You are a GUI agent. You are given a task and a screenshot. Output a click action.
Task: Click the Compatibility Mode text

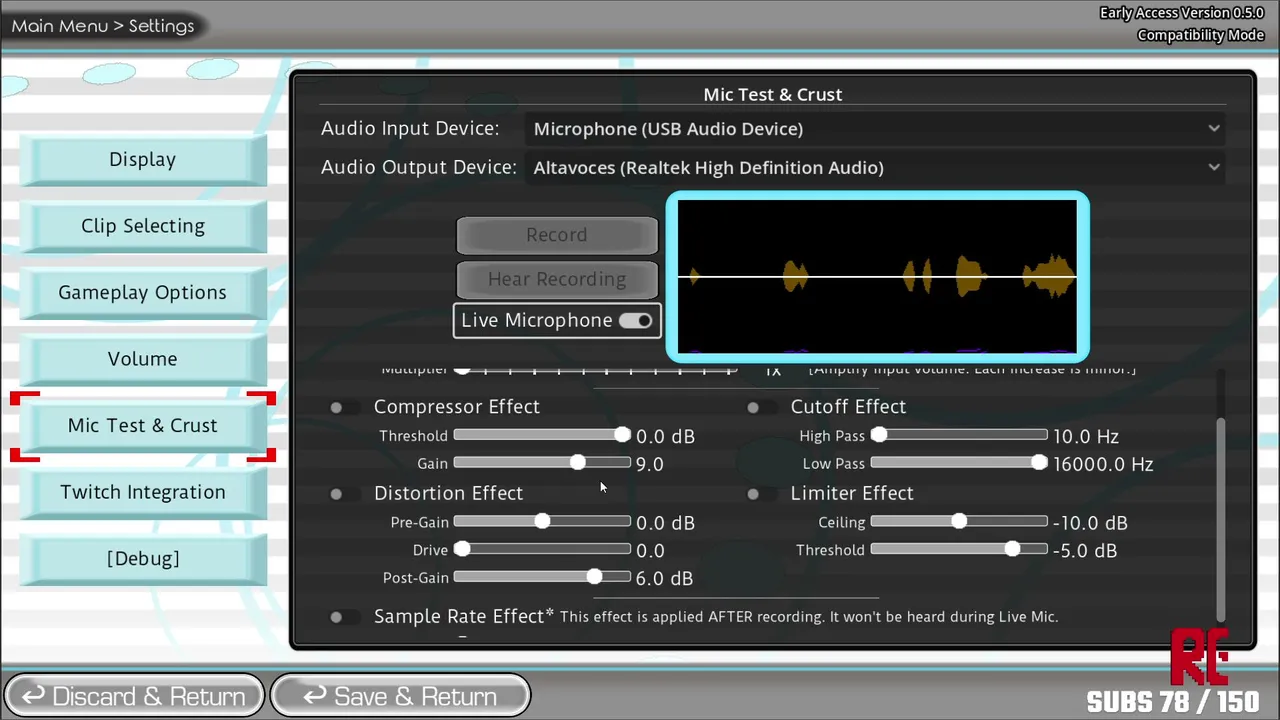pos(1201,35)
